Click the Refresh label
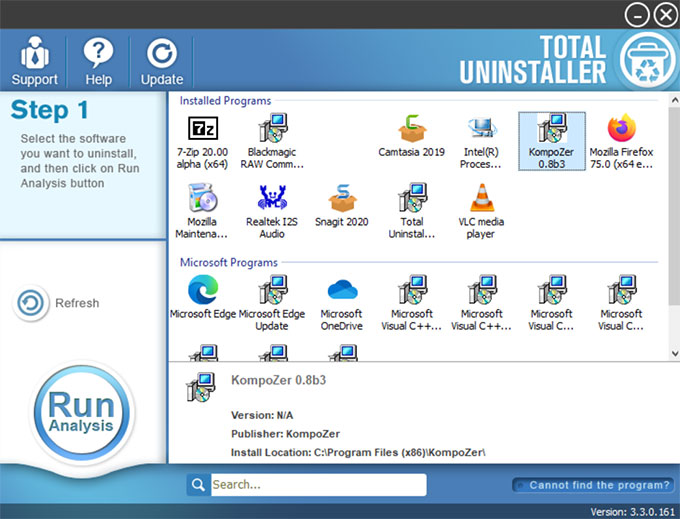This screenshot has height=519, width=680. click(77, 303)
